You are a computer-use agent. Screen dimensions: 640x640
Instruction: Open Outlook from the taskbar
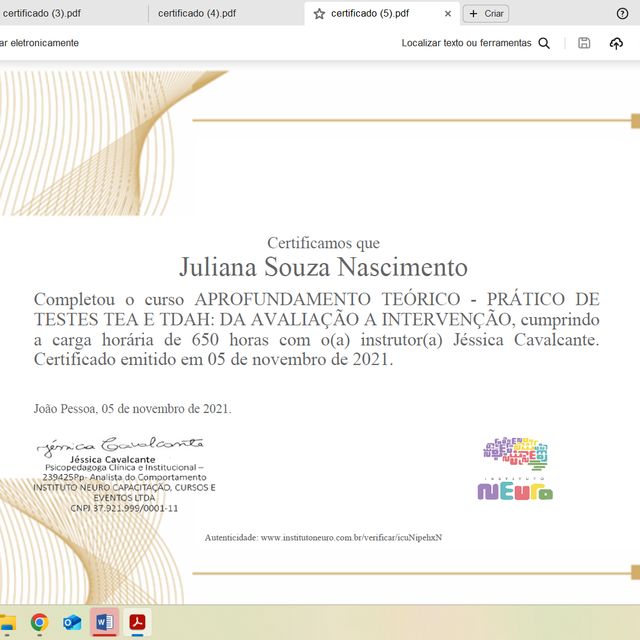(x=72, y=622)
